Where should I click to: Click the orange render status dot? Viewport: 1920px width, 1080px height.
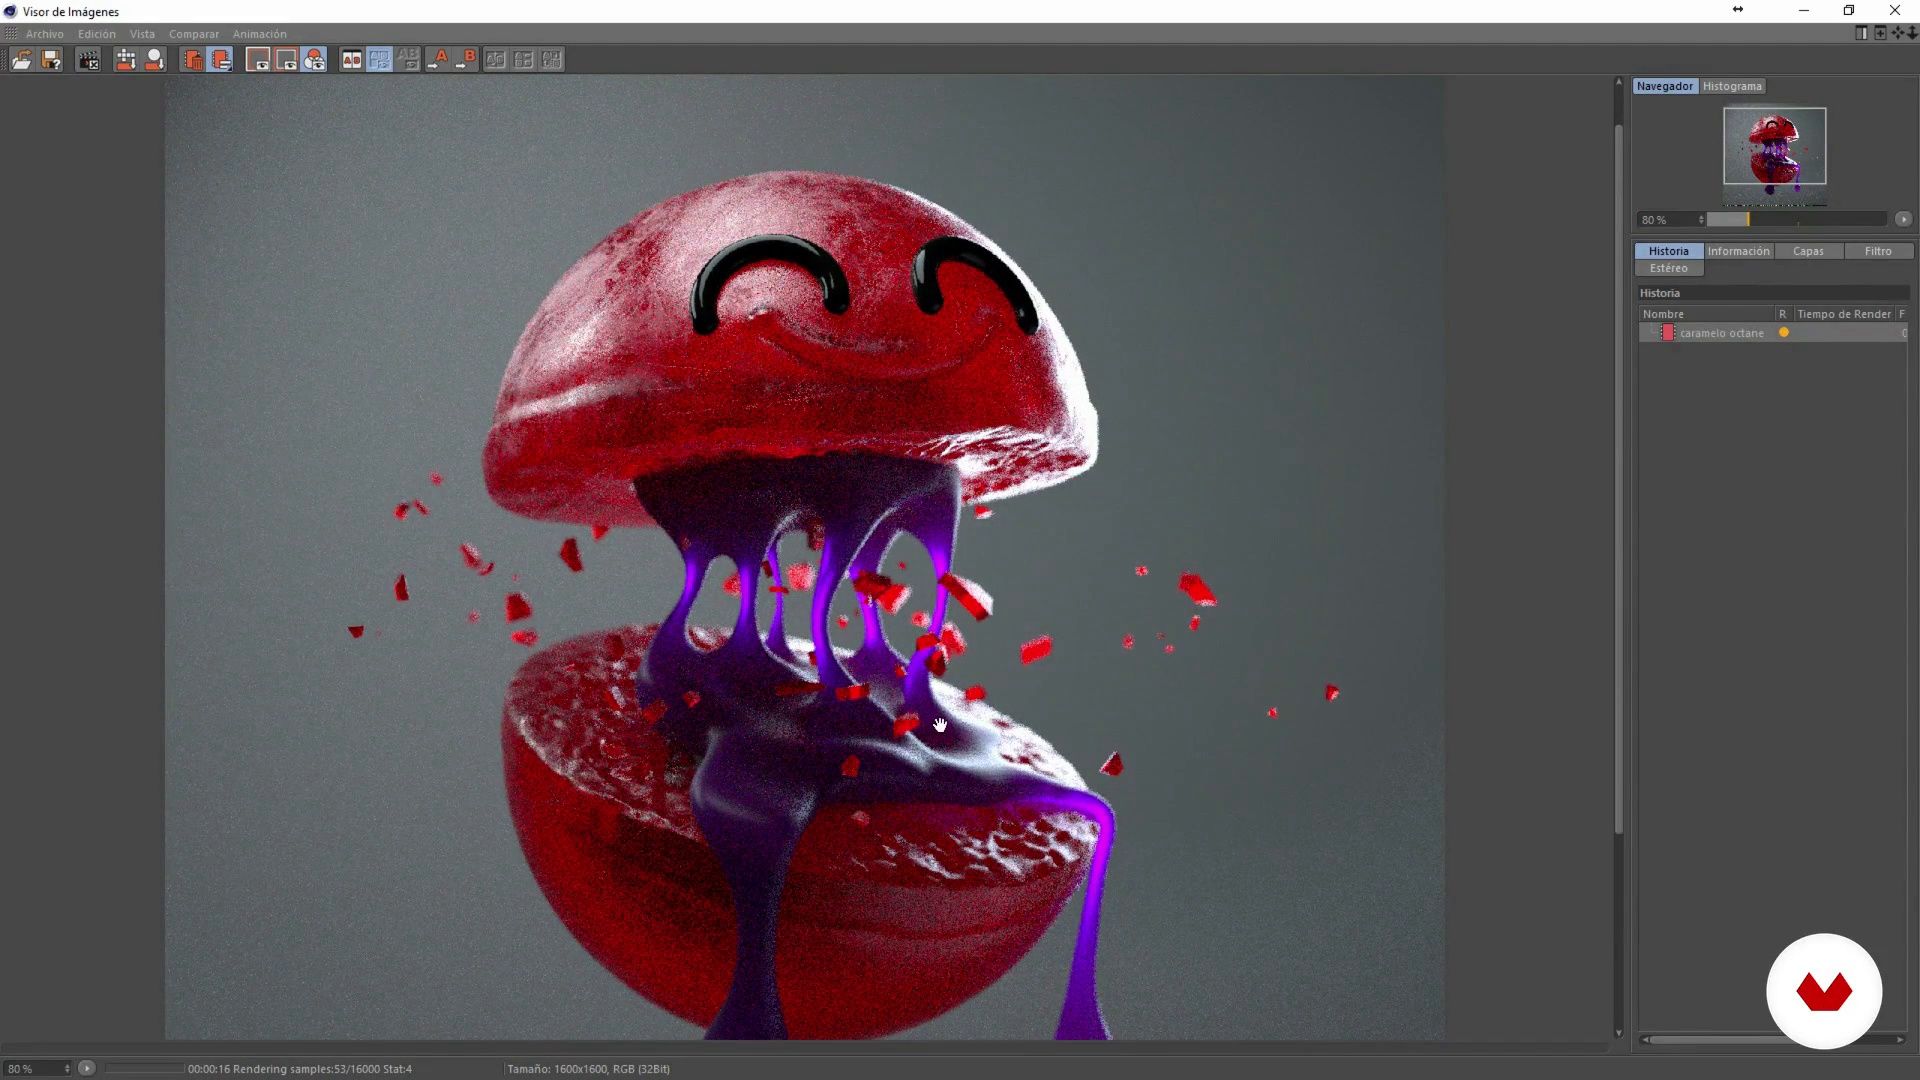click(x=1783, y=333)
